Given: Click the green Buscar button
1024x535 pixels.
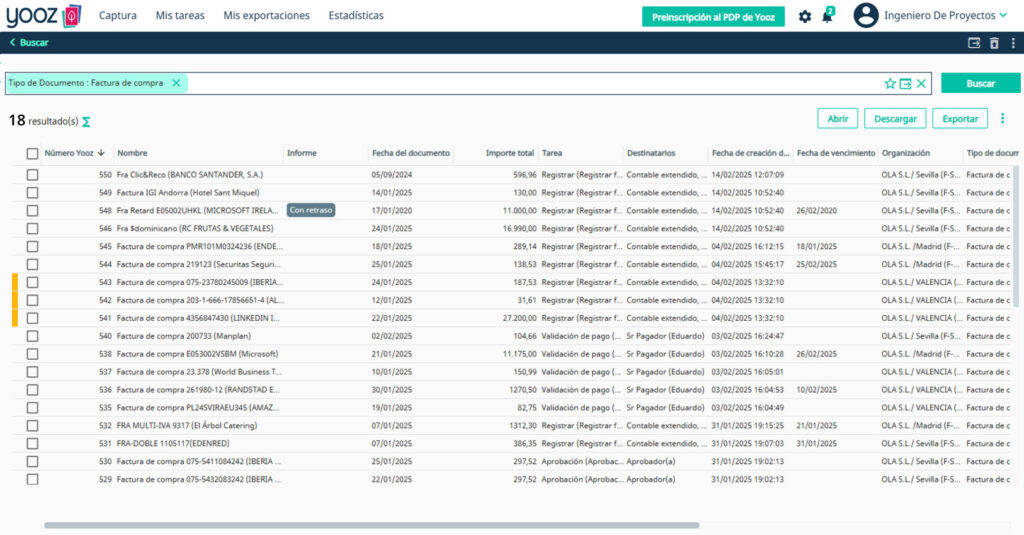Looking at the screenshot, I should coord(980,84).
